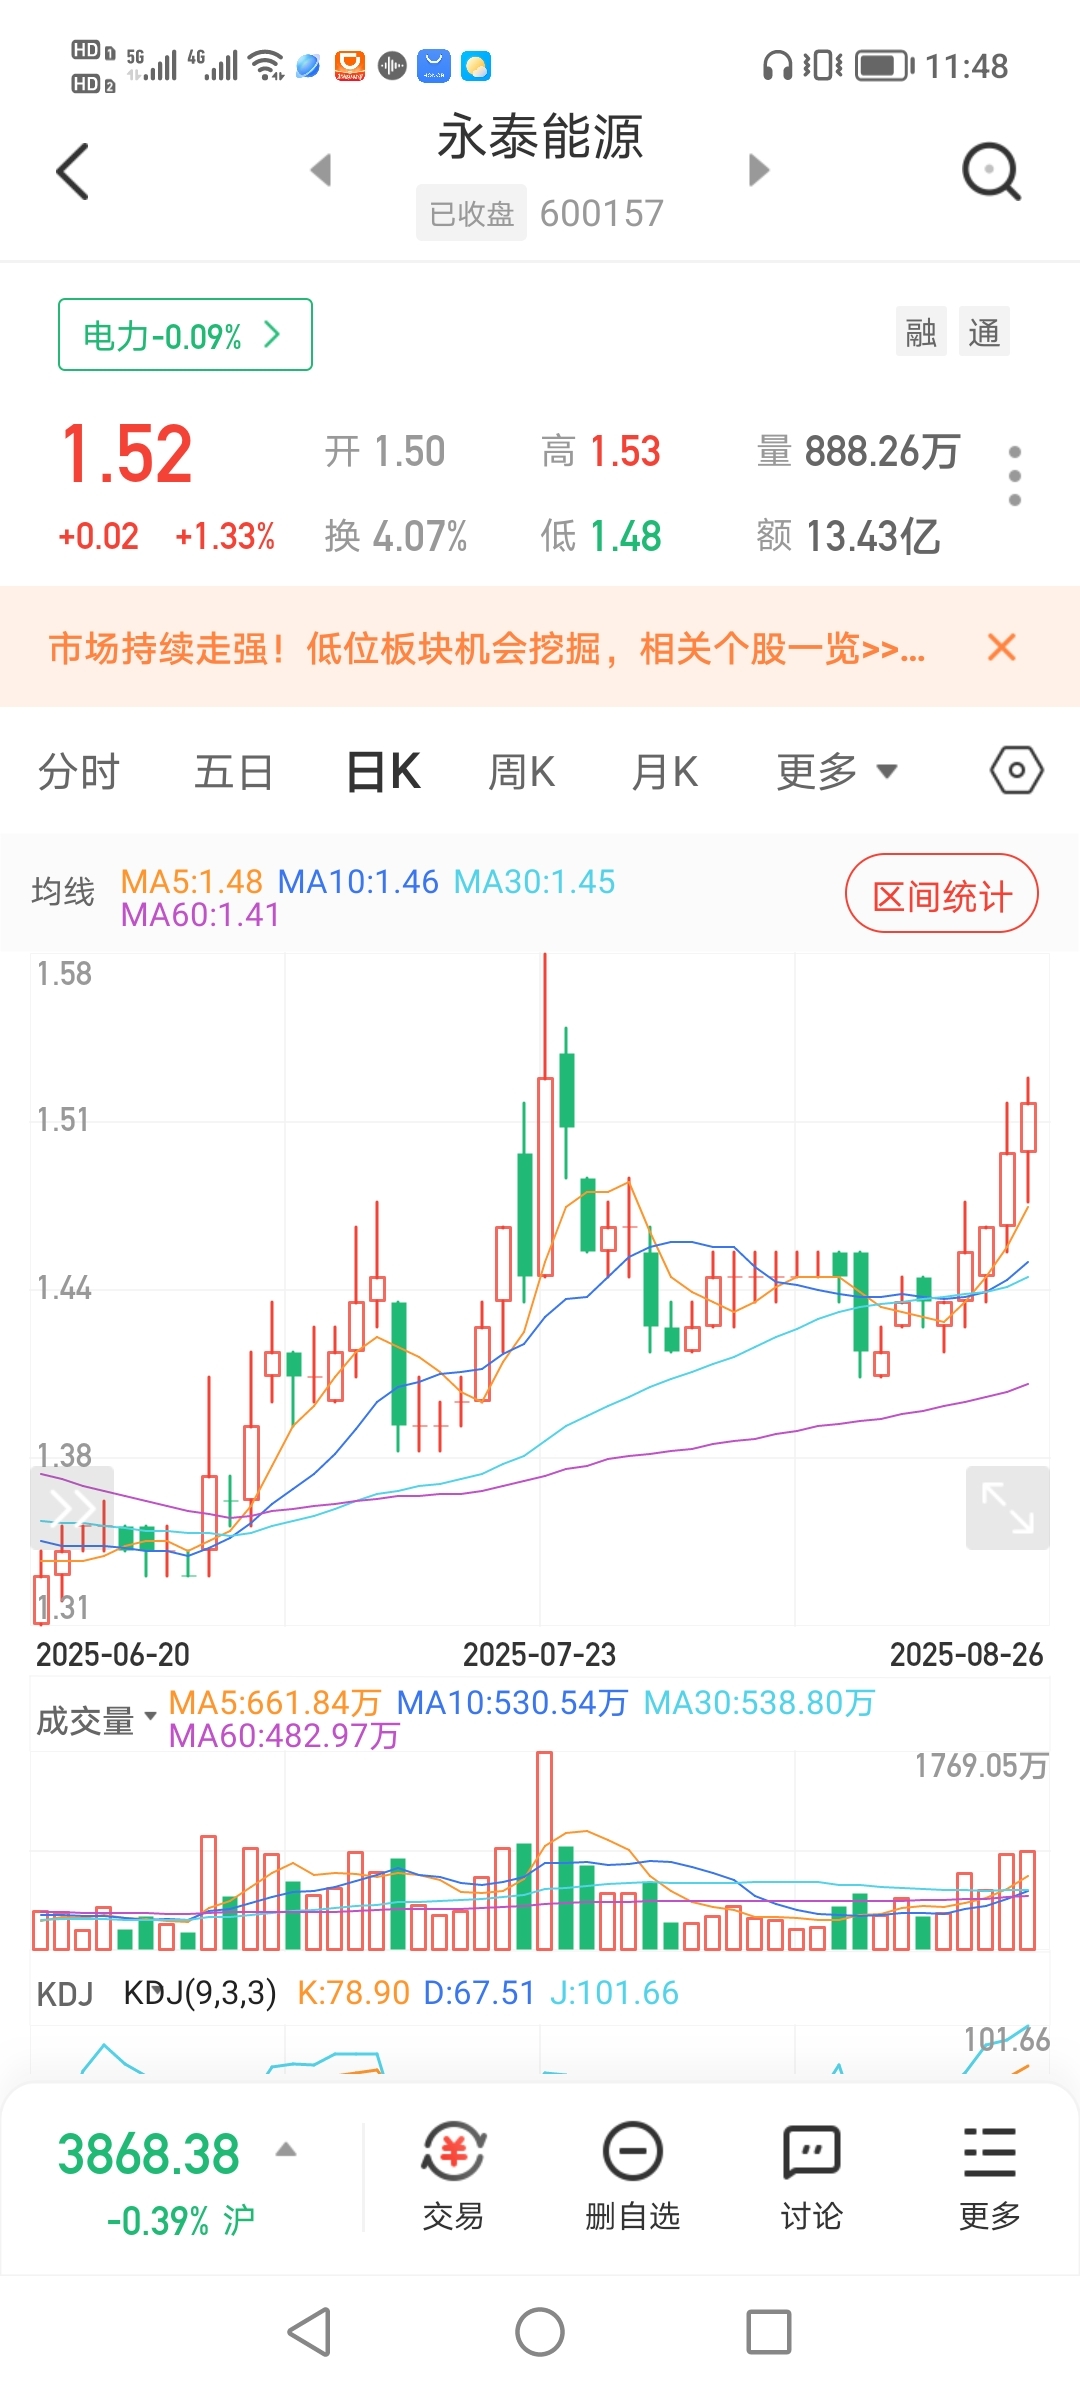Screen dimensions: 1080x2388
Task: Tap the 已收盘 status label
Action: (471, 213)
